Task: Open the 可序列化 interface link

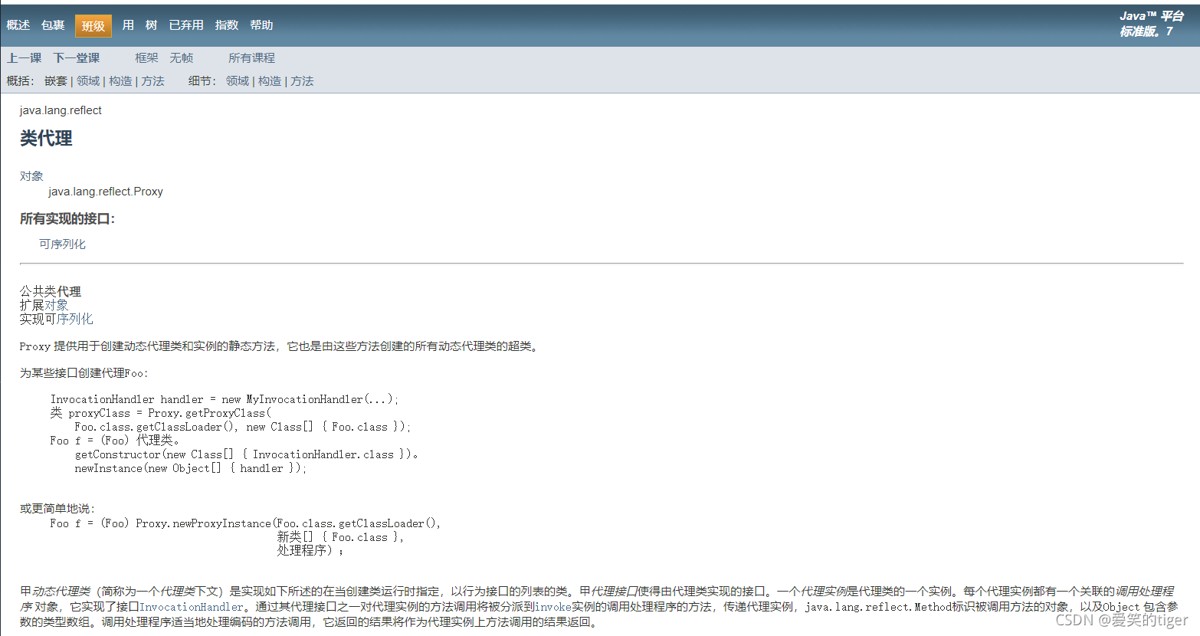Action: (63, 244)
